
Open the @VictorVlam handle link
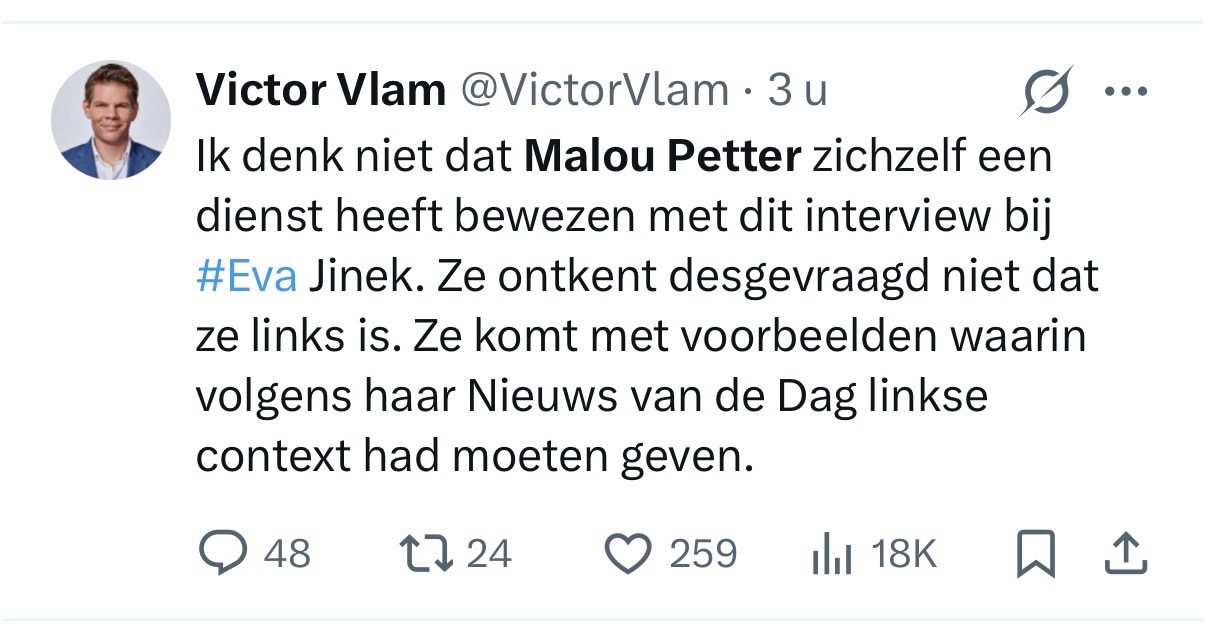594,91
